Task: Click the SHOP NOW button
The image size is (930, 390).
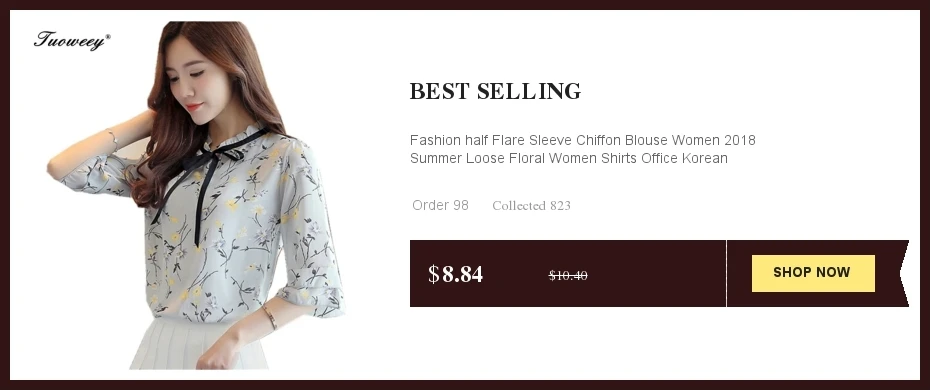Action: click(813, 273)
